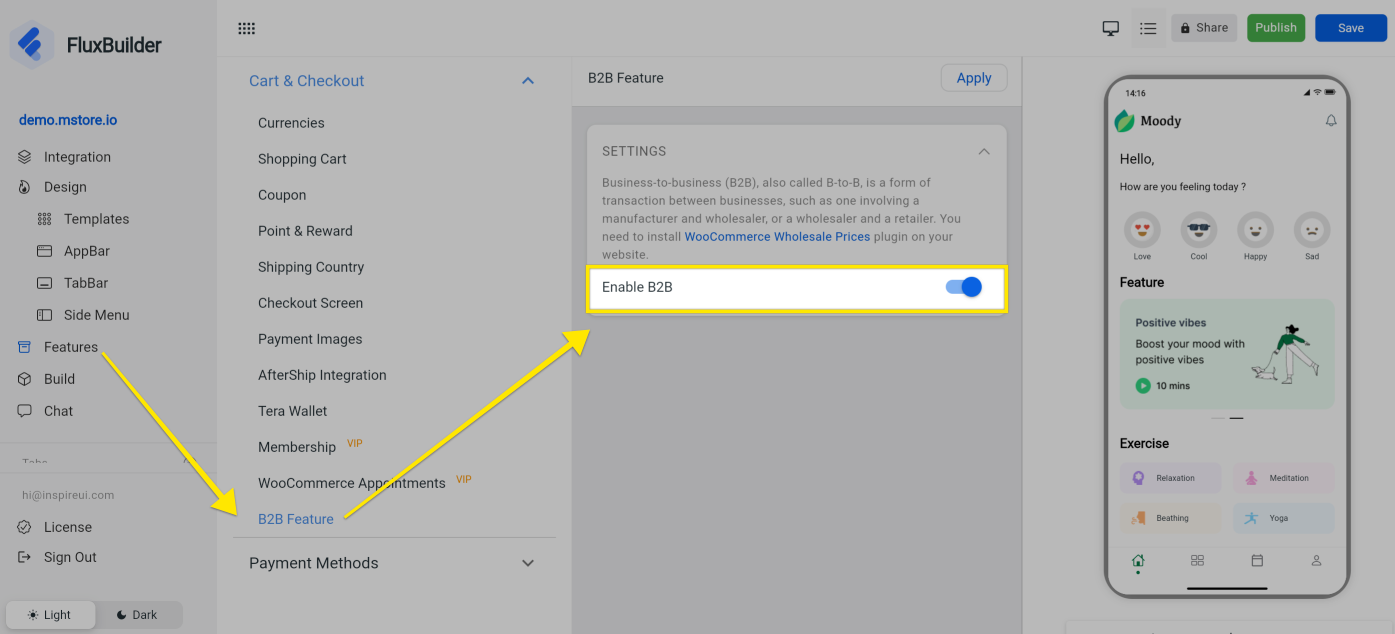Switch to desktop preview monitor icon
The height and width of the screenshot is (634, 1395).
1110,28
